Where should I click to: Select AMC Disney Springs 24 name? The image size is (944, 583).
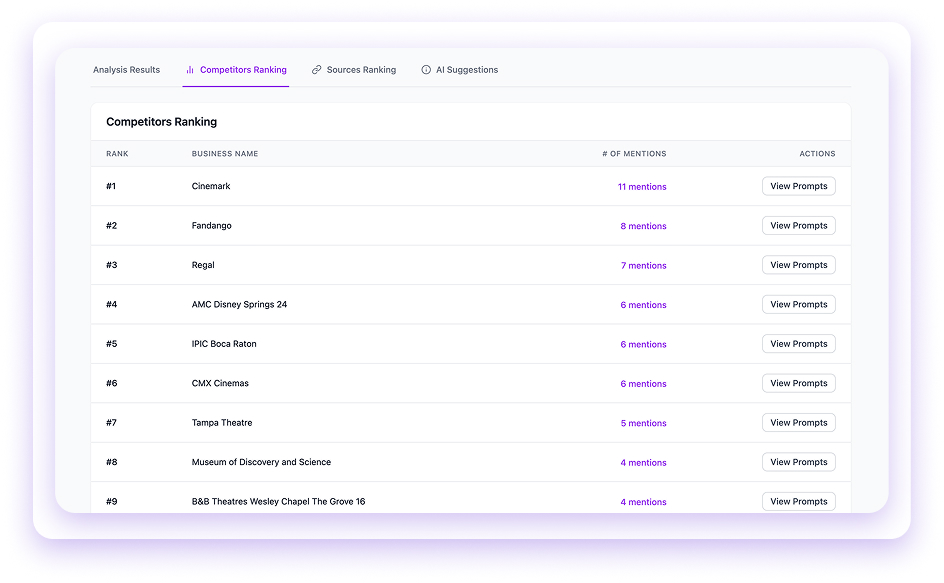pyautogui.click(x=239, y=304)
